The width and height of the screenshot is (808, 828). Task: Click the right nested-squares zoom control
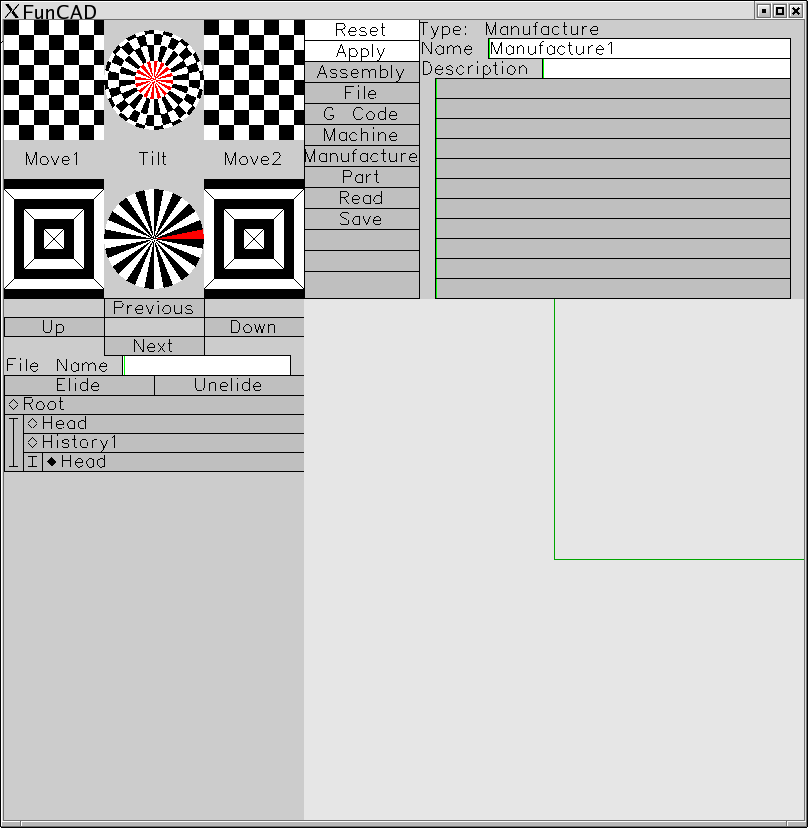pyautogui.click(x=254, y=239)
